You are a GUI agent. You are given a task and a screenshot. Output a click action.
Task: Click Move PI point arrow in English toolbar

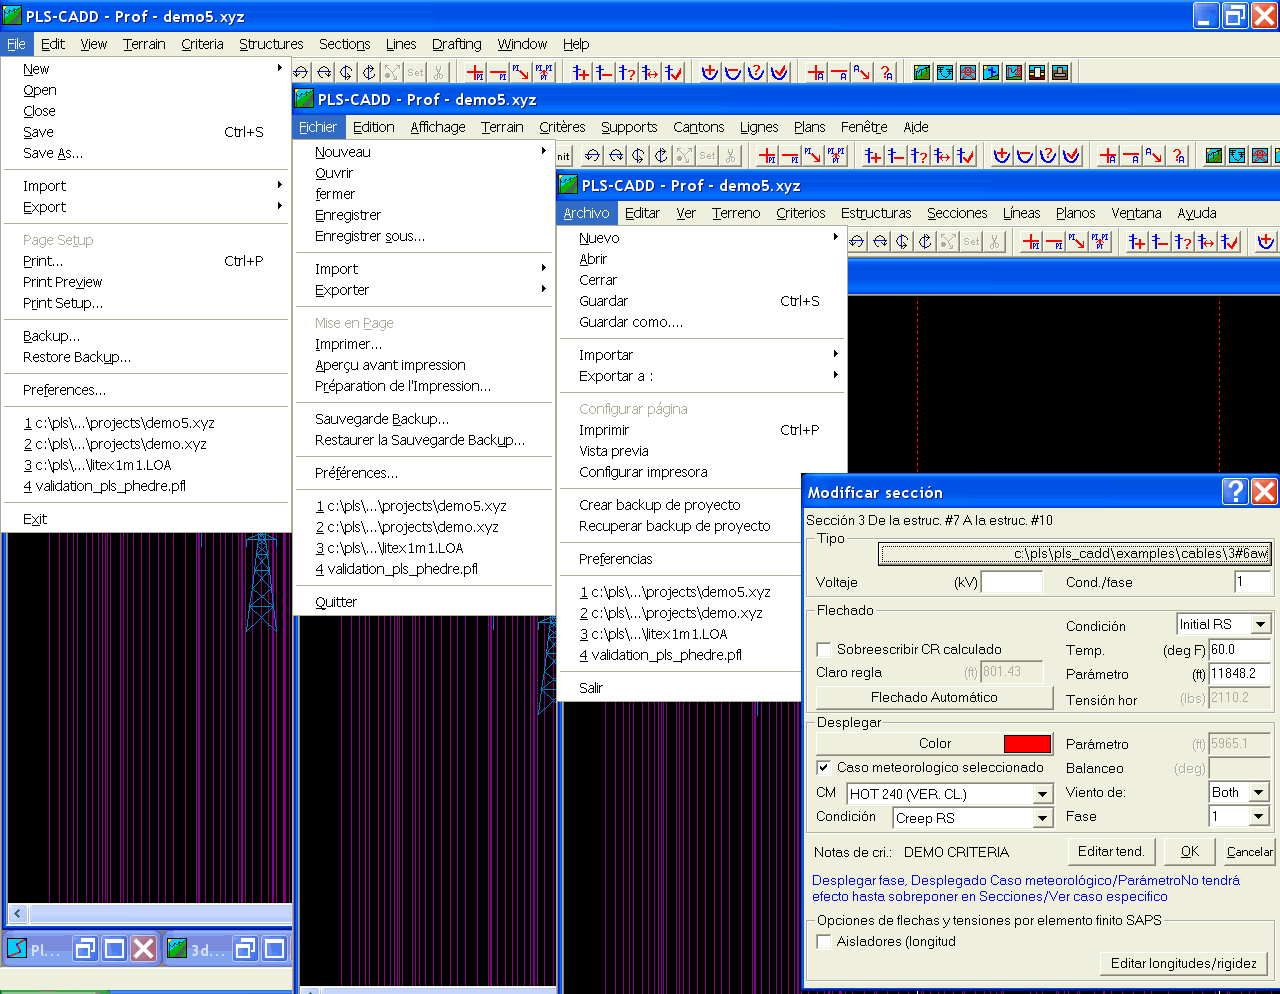click(x=520, y=72)
